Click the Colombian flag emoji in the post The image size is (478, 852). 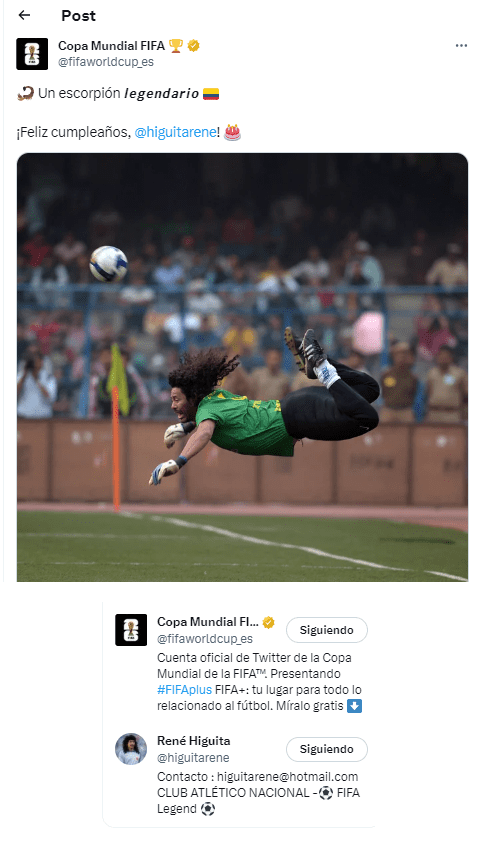coord(211,94)
